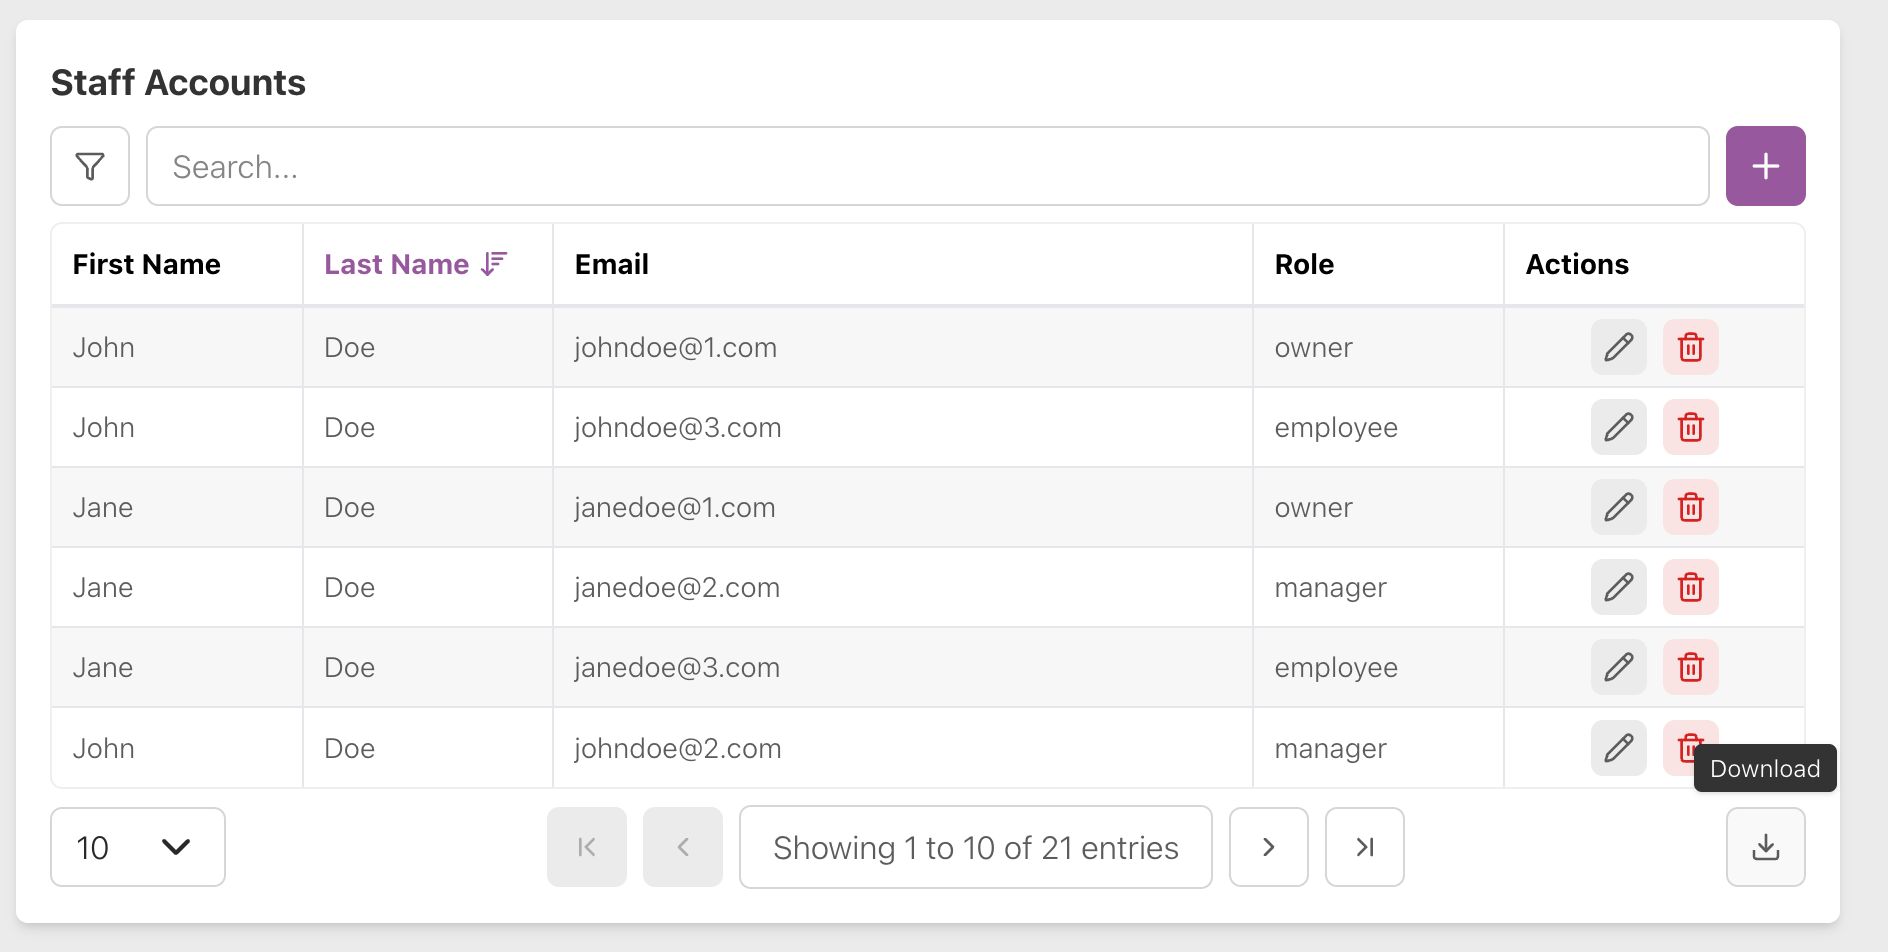Edit the janedoe@1.com account
The height and width of the screenshot is (952, 1888).
coord(1618,507)
